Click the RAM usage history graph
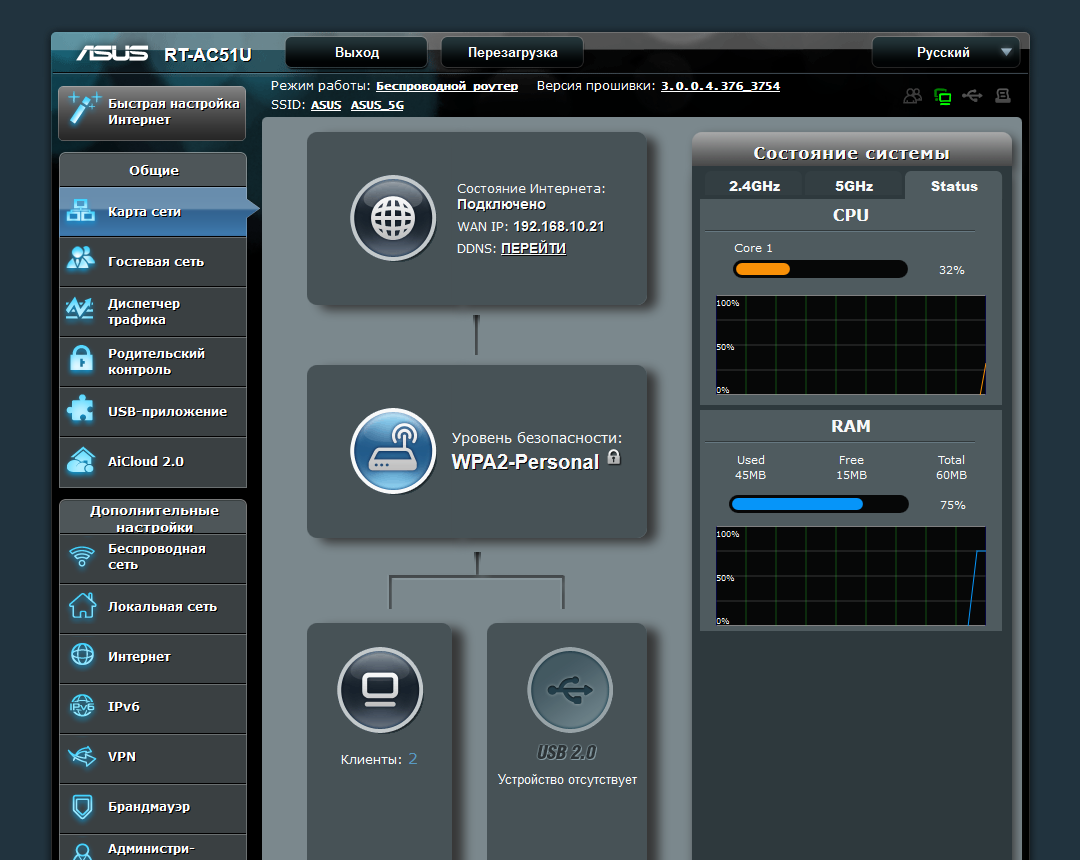The image size is (1080, 860). point(851,576)
